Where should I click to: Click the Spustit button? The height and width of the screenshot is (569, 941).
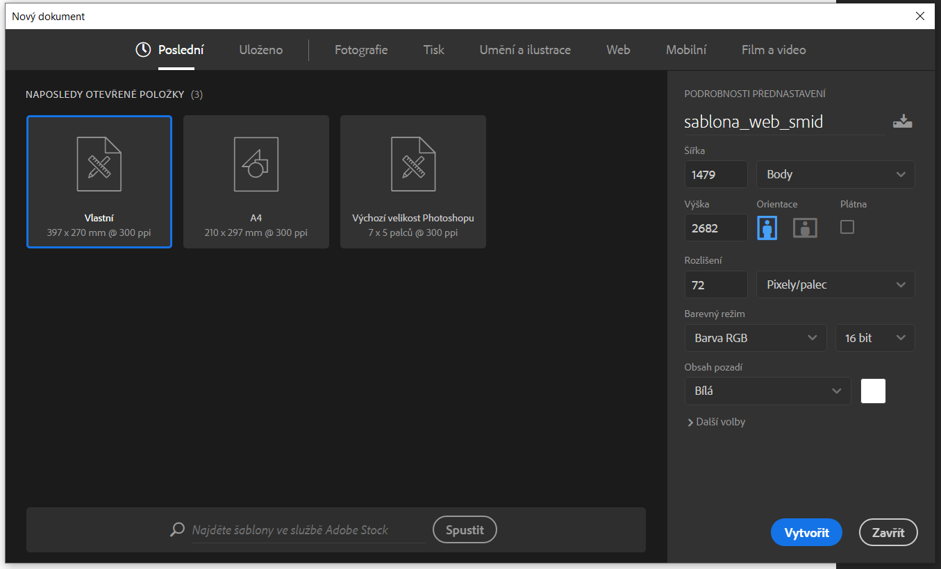point(464,530)
